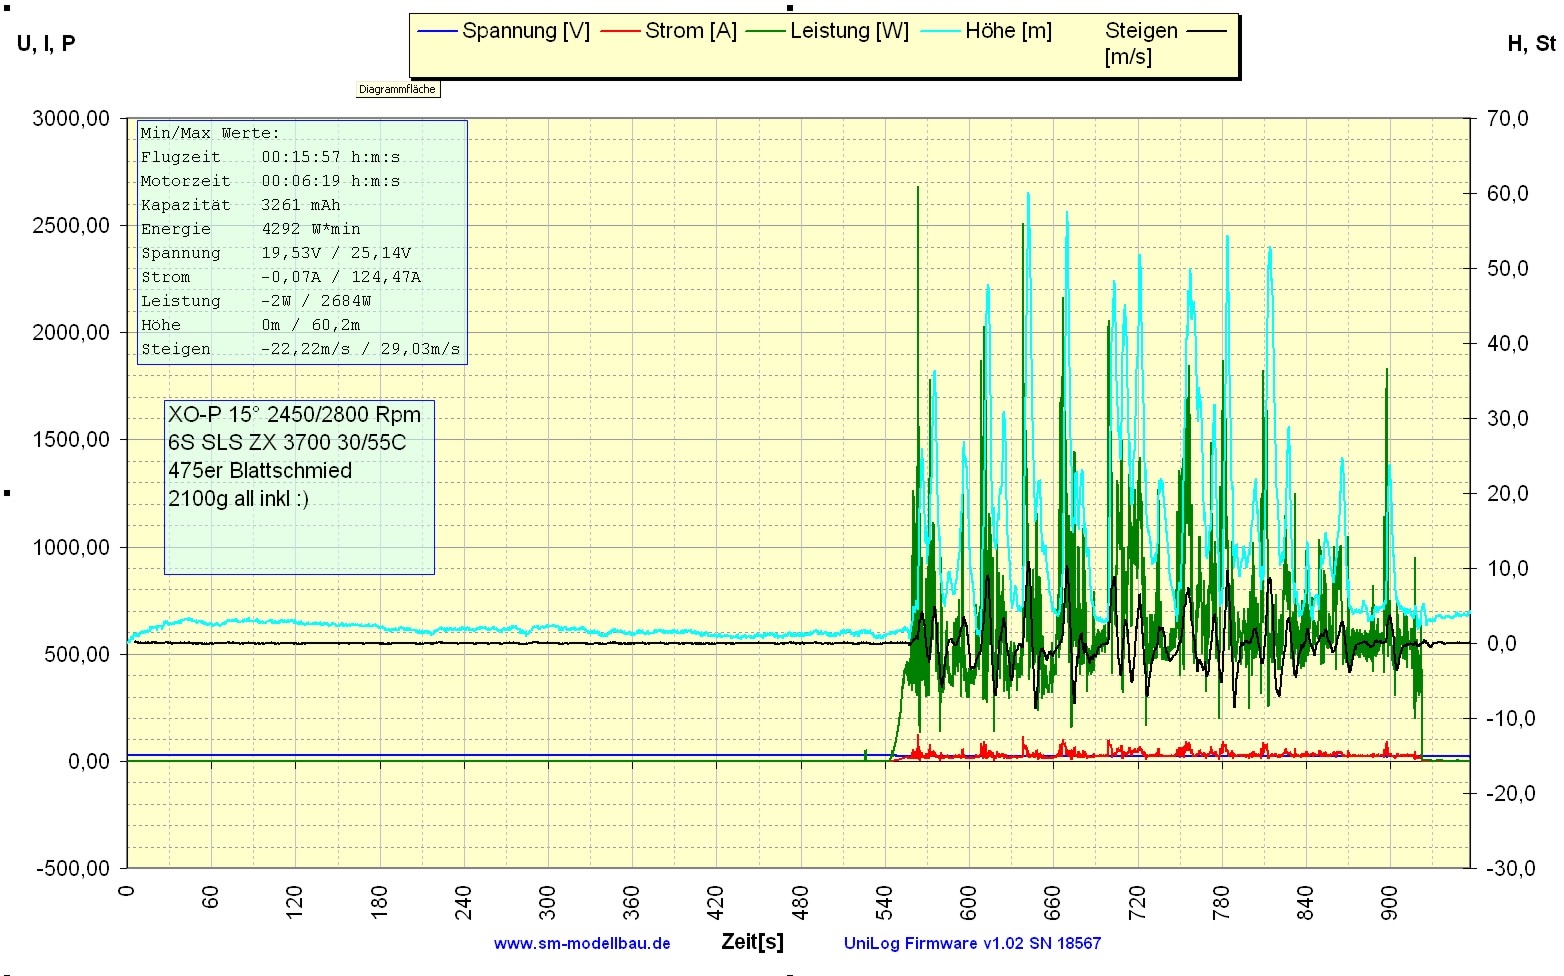Screen dimensions: 1564x976
Task: Click the blue Spannung [V] legend line
Action: [x=437, y=31]
